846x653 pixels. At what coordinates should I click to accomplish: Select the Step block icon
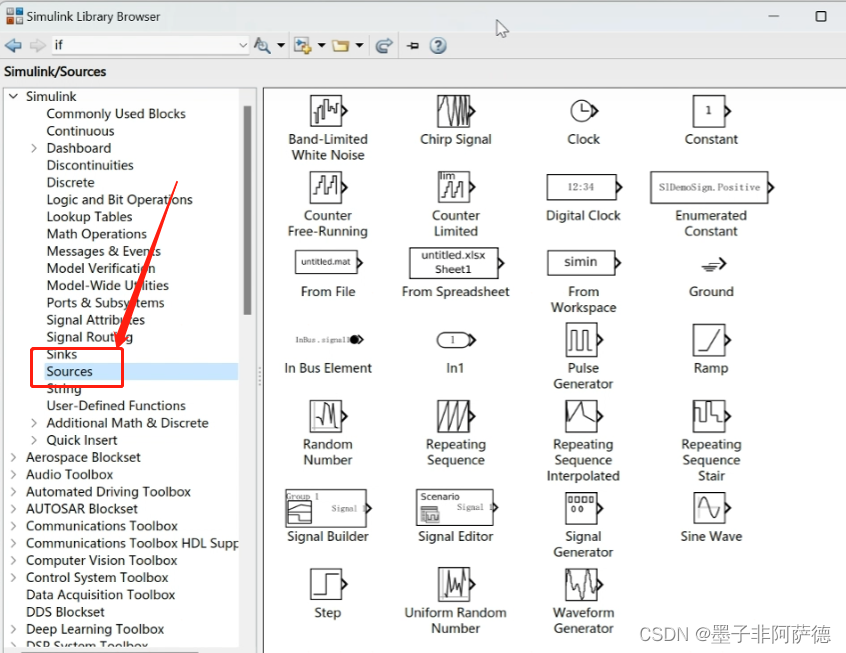pos(329,584)
